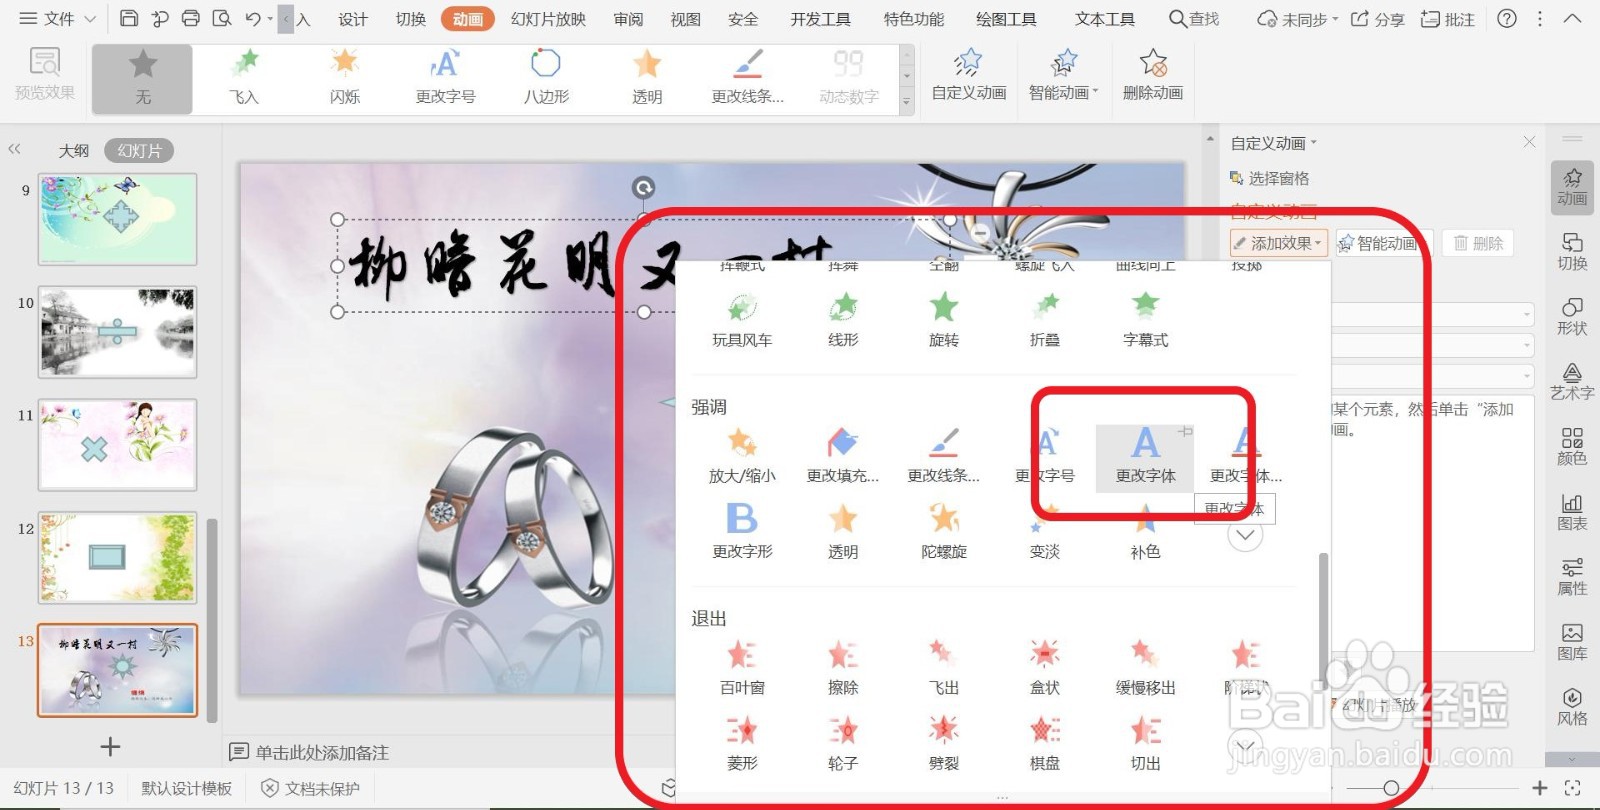This screenshot has width=1600, height=810.
Task: Expand the 添加效果 dropdown
Action: click(1279, 243)
